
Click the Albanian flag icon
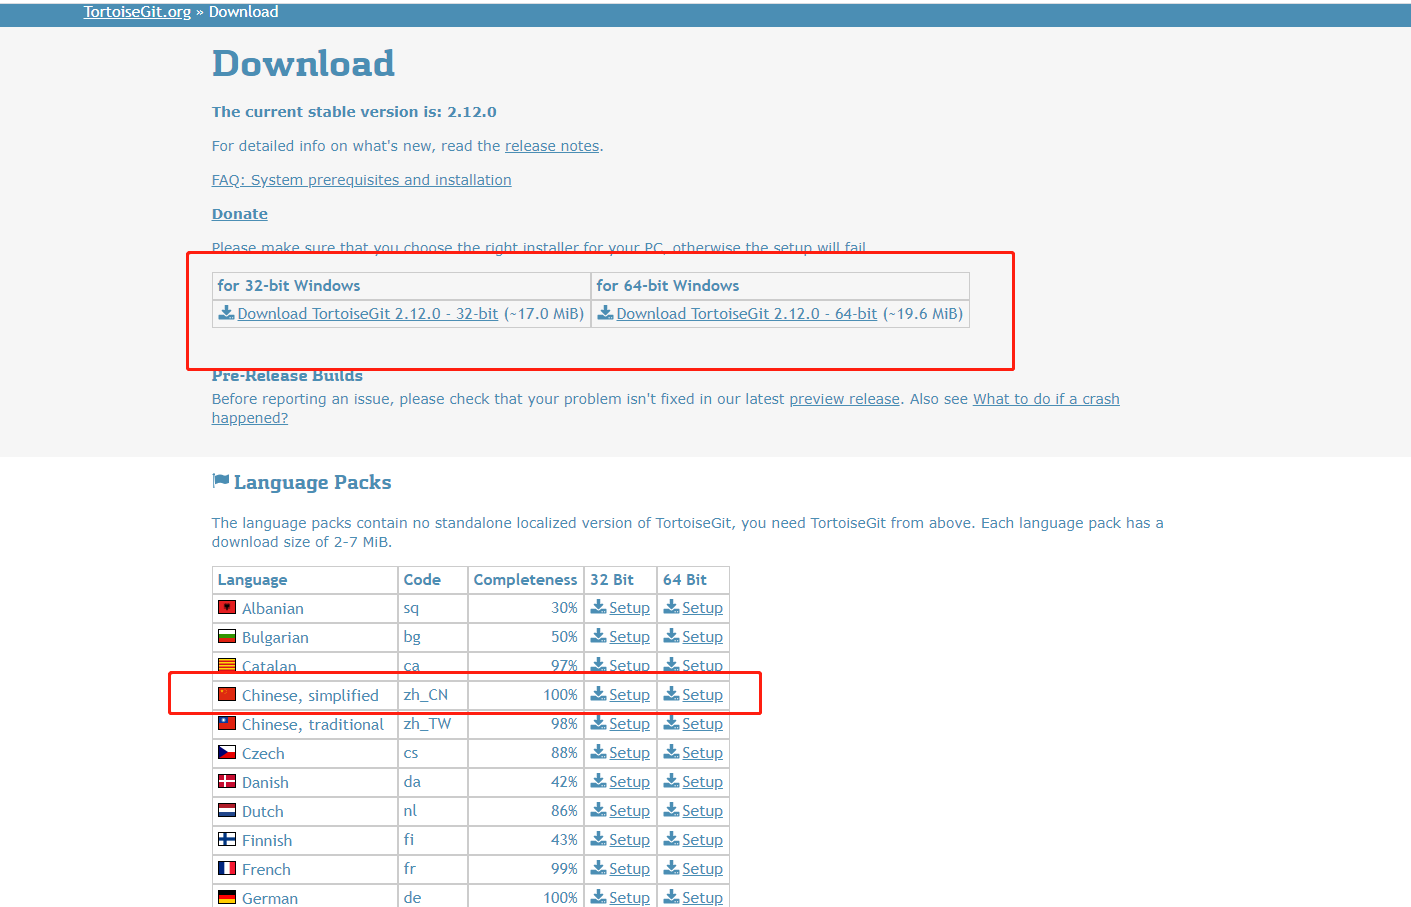[227, 607]
